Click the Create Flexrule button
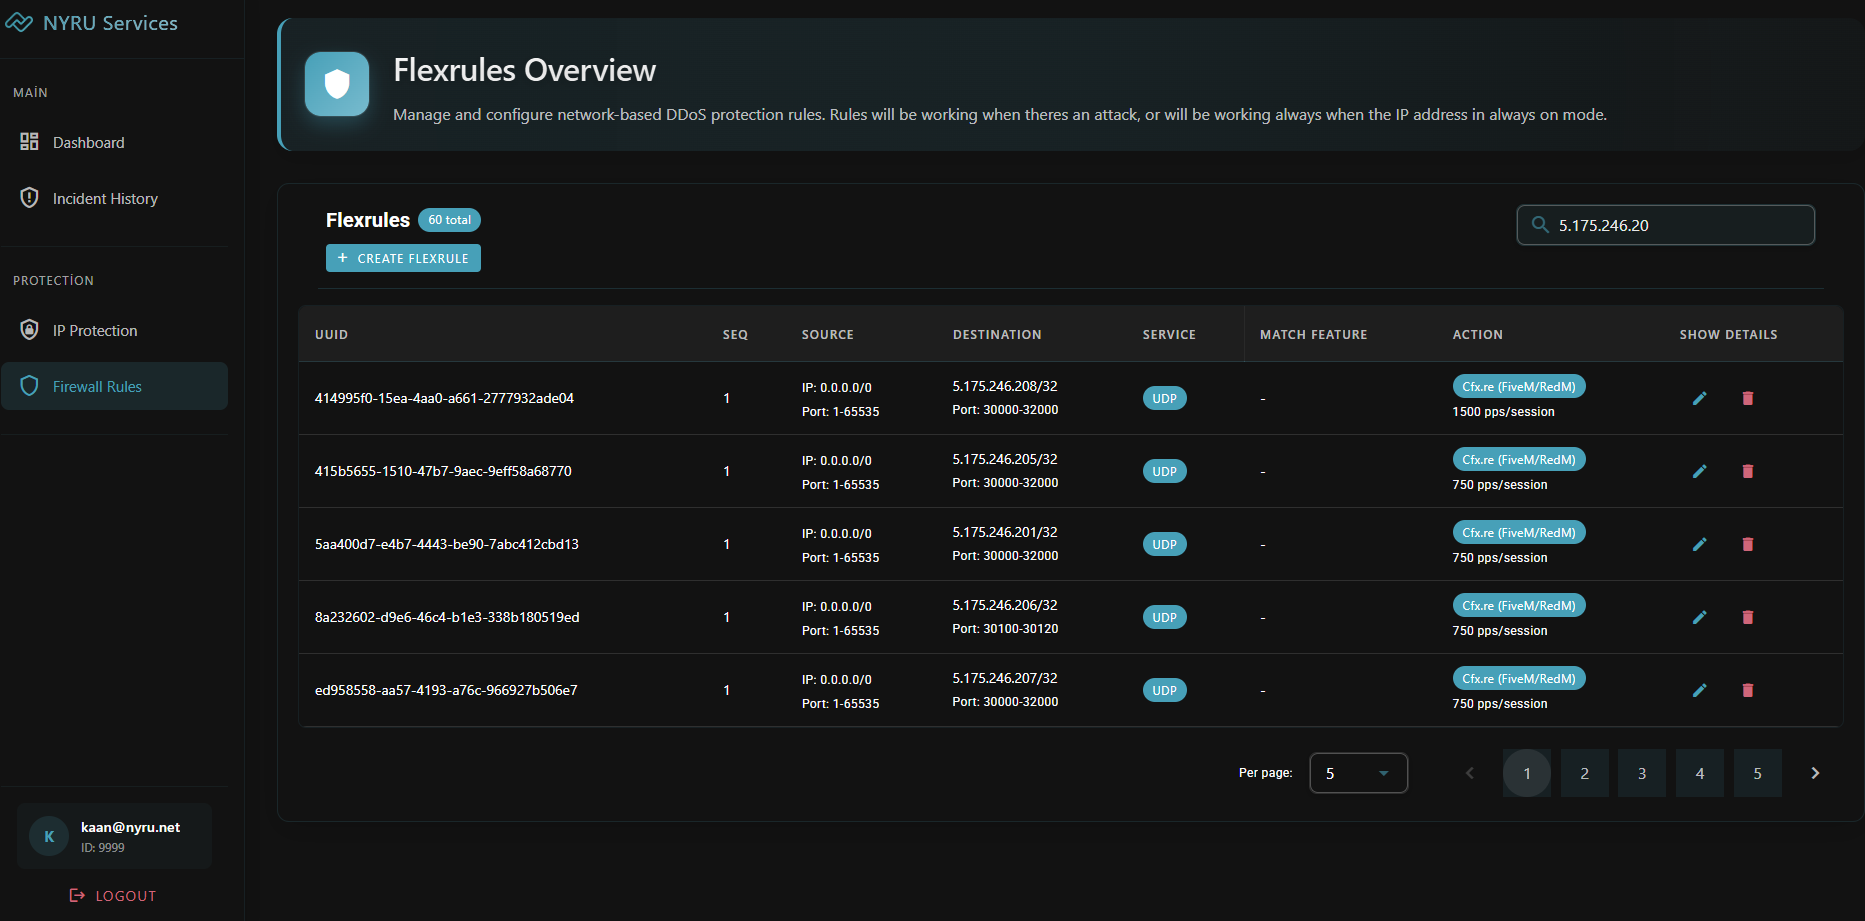The height and width of the screenshot is (921, 1865). (x=403, y=258)
